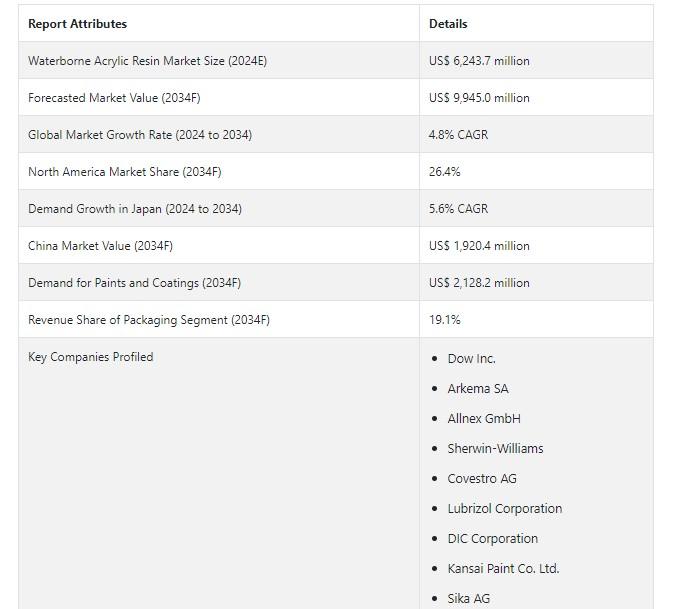Select the '5.6% CAGR' value
Image resolution: width=673 pixels, height=609 pixels.
458,209
